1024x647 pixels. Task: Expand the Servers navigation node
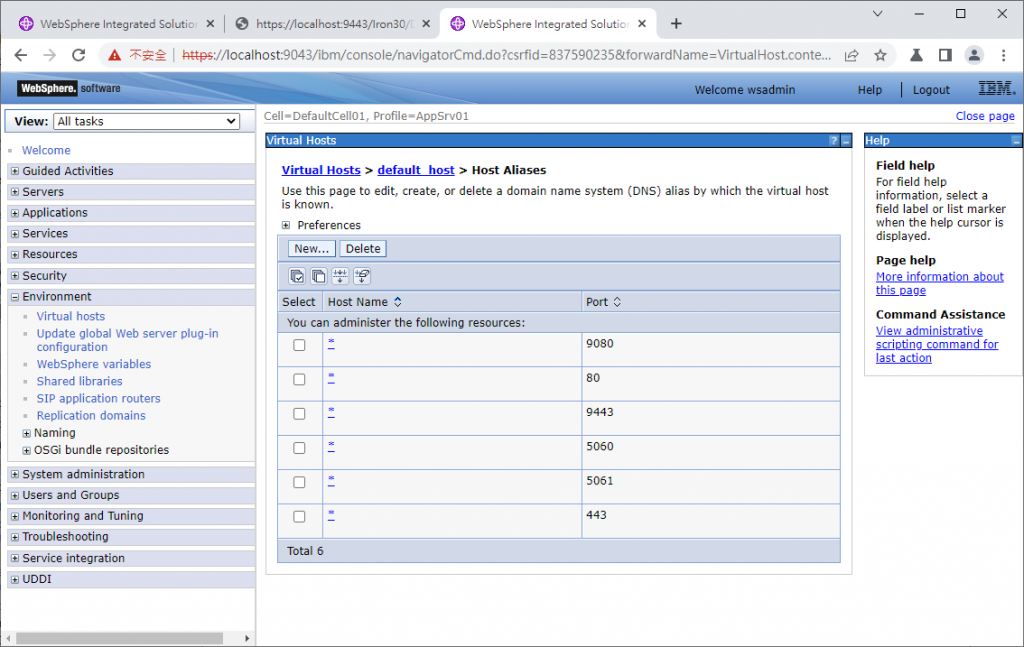click(x=14, y=192)
